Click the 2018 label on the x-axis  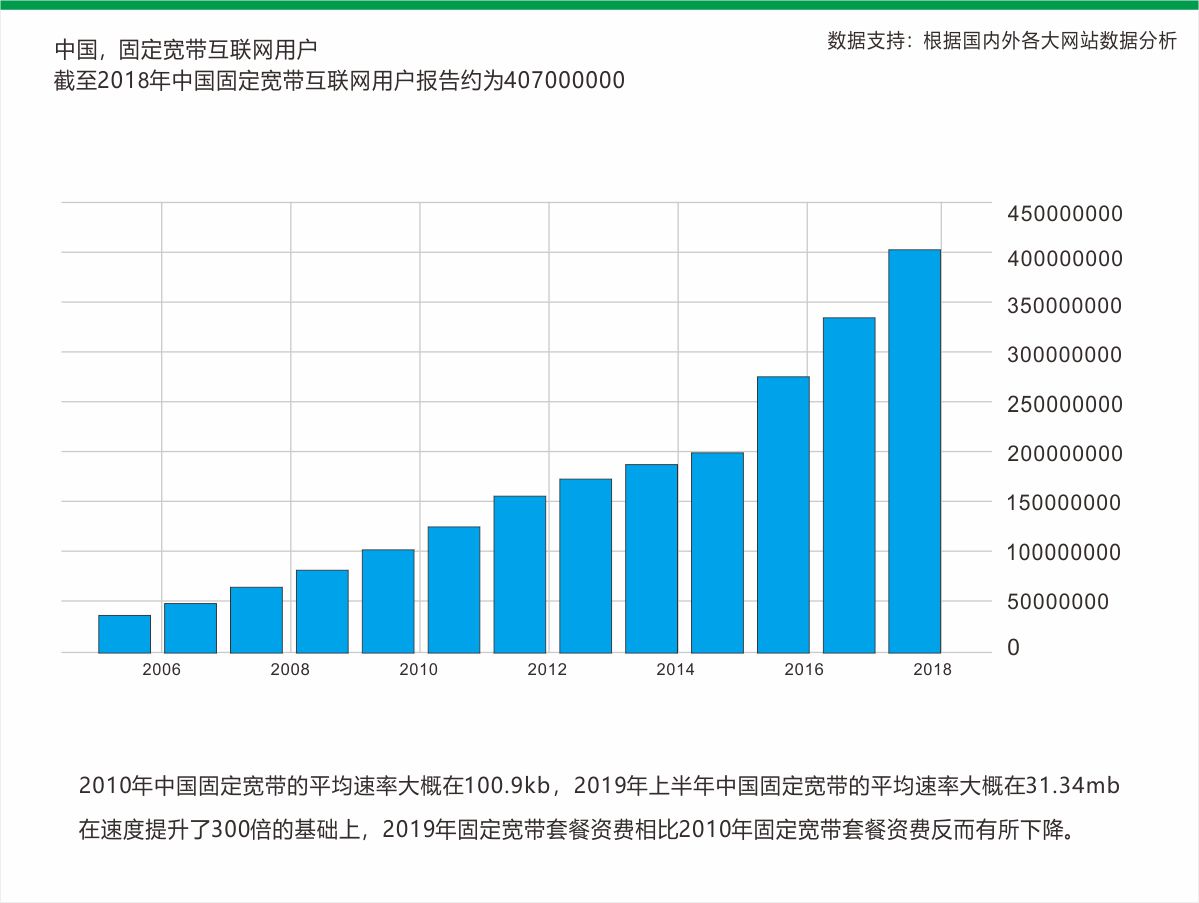(x=934, y=671)
